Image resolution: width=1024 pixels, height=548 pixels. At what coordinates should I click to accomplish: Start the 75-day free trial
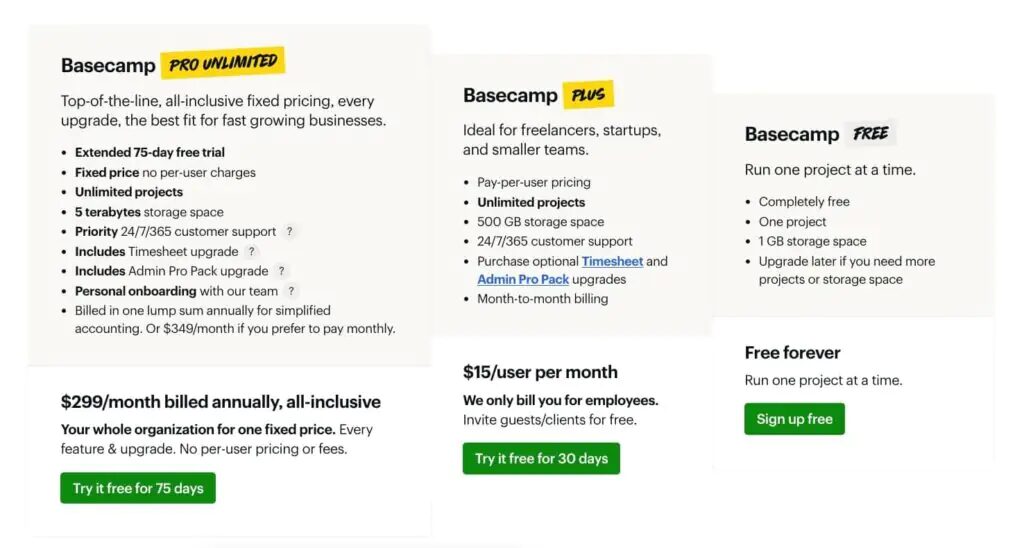[x=138, y=488]
